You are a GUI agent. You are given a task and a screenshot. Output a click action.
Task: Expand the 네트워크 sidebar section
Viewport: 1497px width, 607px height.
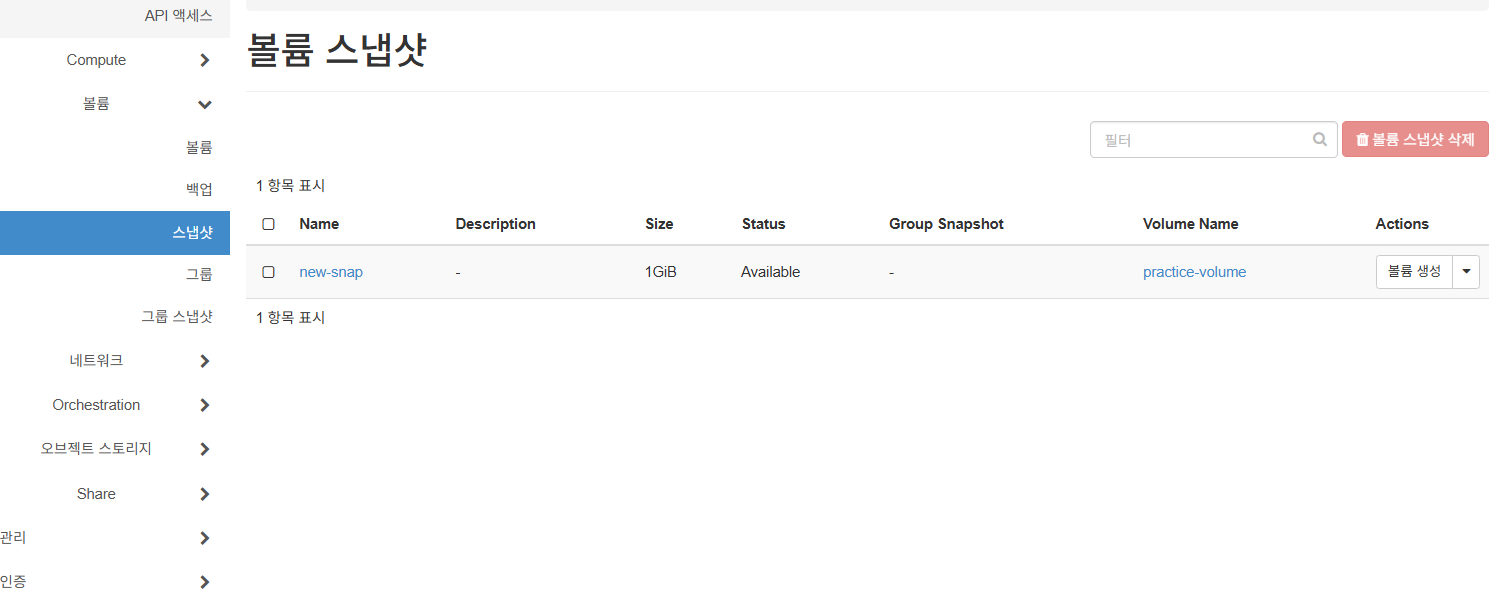[204, 361]
